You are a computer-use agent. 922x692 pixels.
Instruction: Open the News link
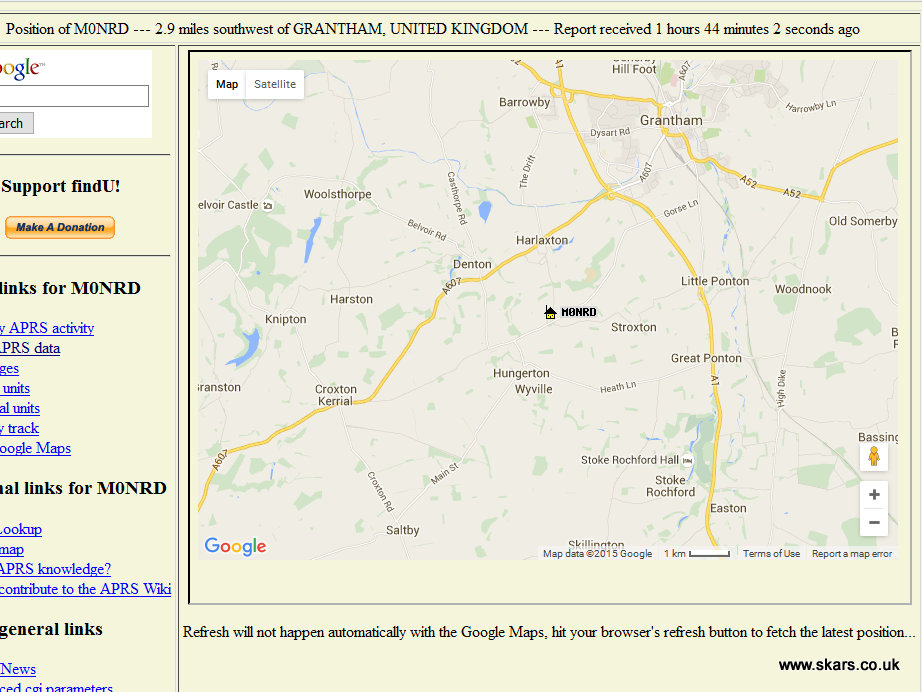18,669
